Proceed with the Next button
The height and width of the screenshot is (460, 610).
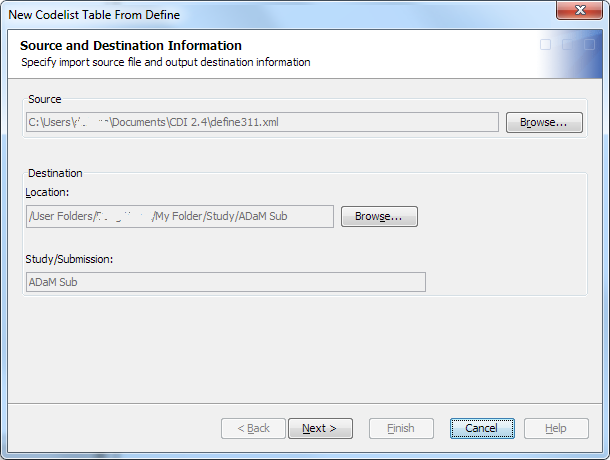click(x=319, y=428)
